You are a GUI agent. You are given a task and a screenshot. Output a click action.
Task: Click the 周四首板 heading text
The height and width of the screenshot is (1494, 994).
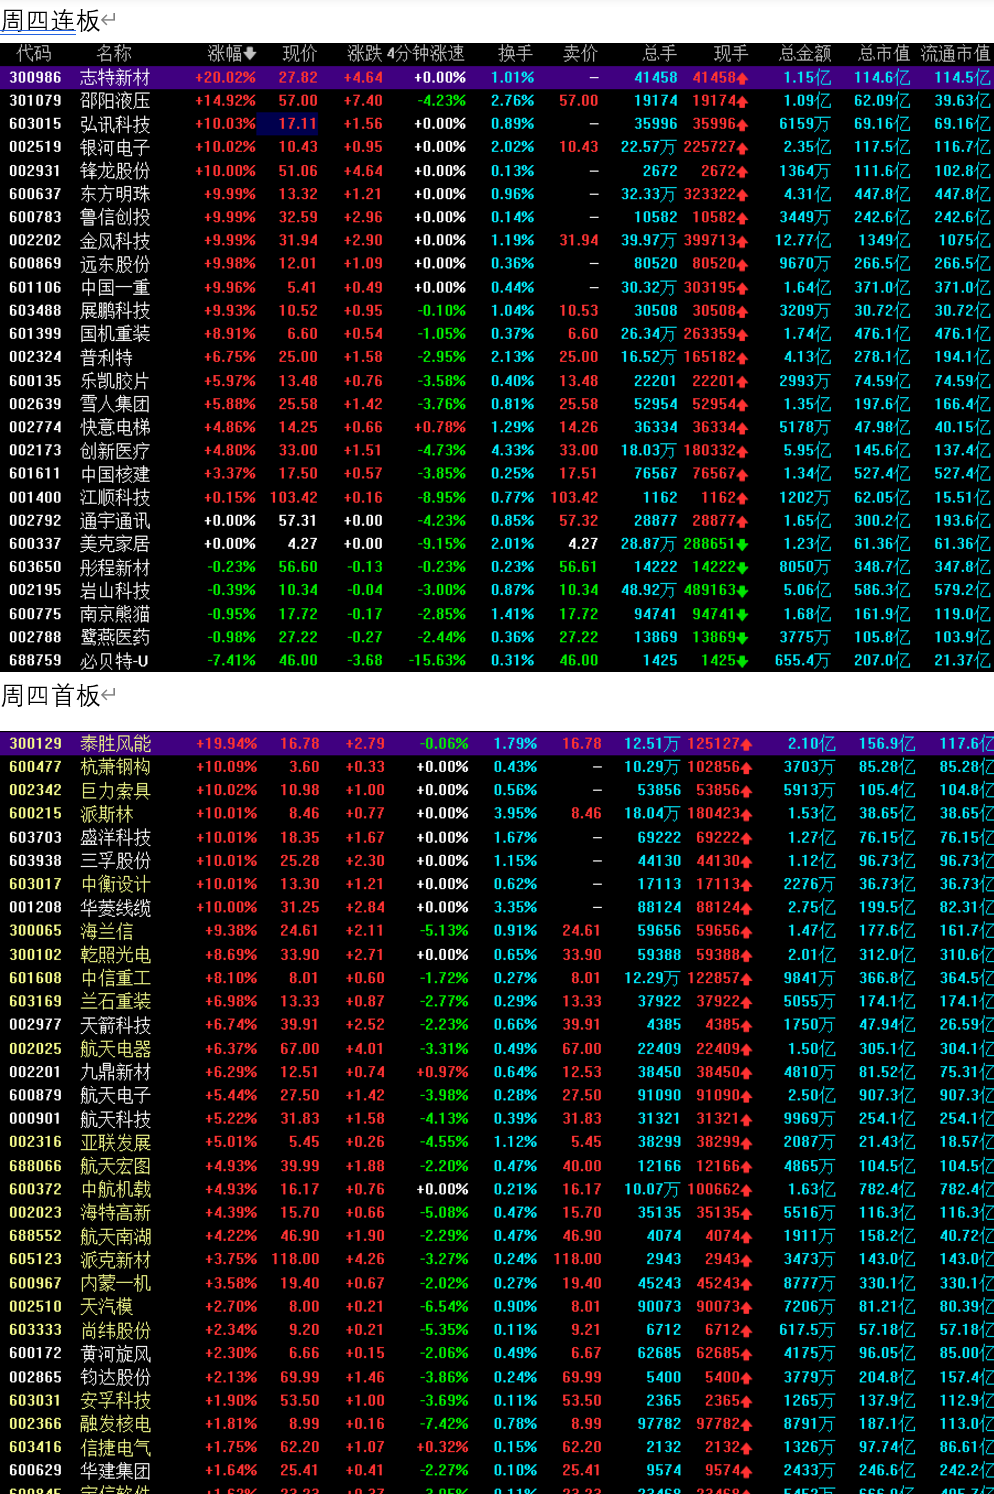coord(50,696)
